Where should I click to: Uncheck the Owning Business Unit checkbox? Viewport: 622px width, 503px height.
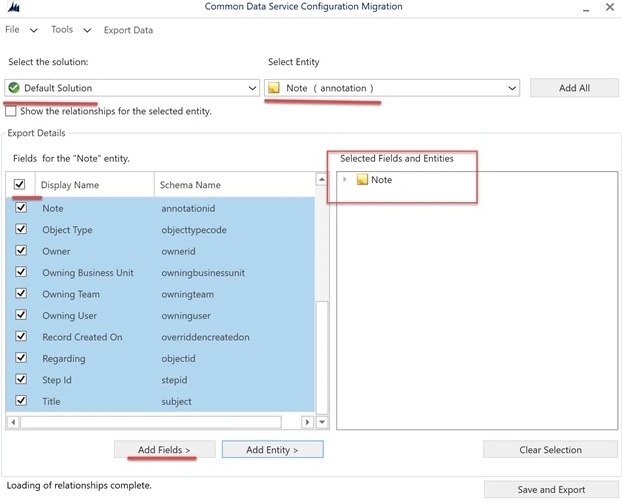coord(21,272)
